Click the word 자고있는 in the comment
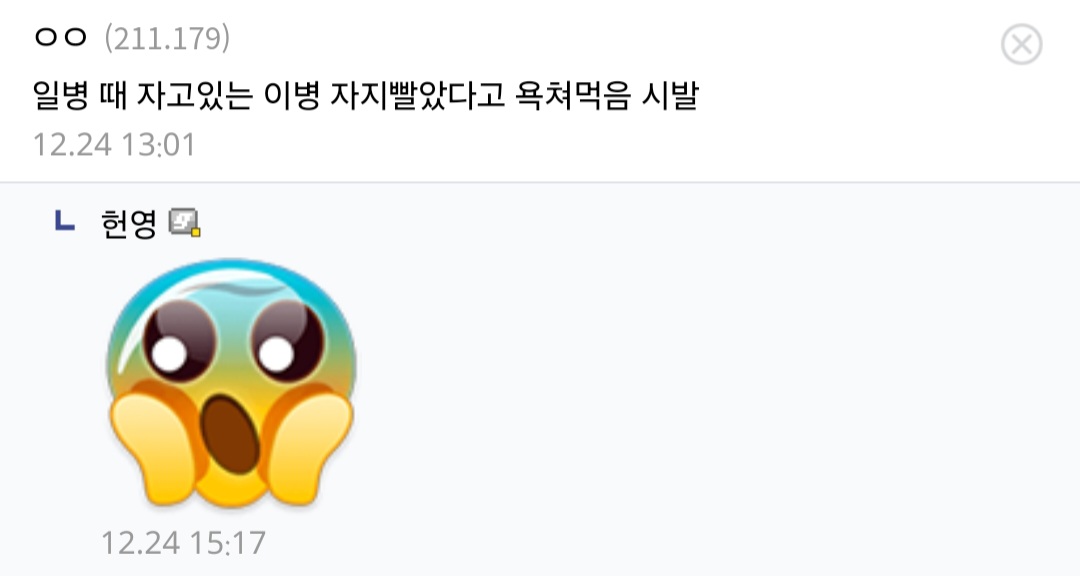Image resolution: width=1080 pixels, height=576 pixels. (x=195, y=95)
